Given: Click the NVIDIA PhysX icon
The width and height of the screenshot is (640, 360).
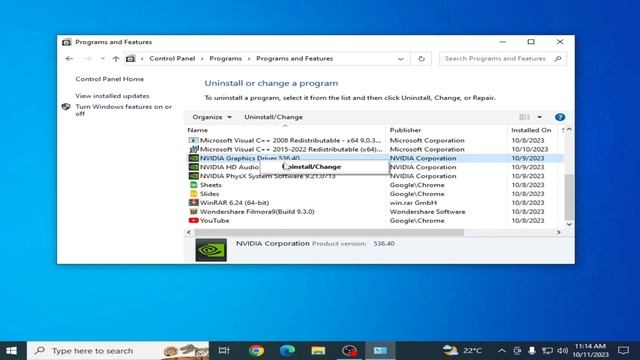Looking at the screenshot, I should [193, 176].
